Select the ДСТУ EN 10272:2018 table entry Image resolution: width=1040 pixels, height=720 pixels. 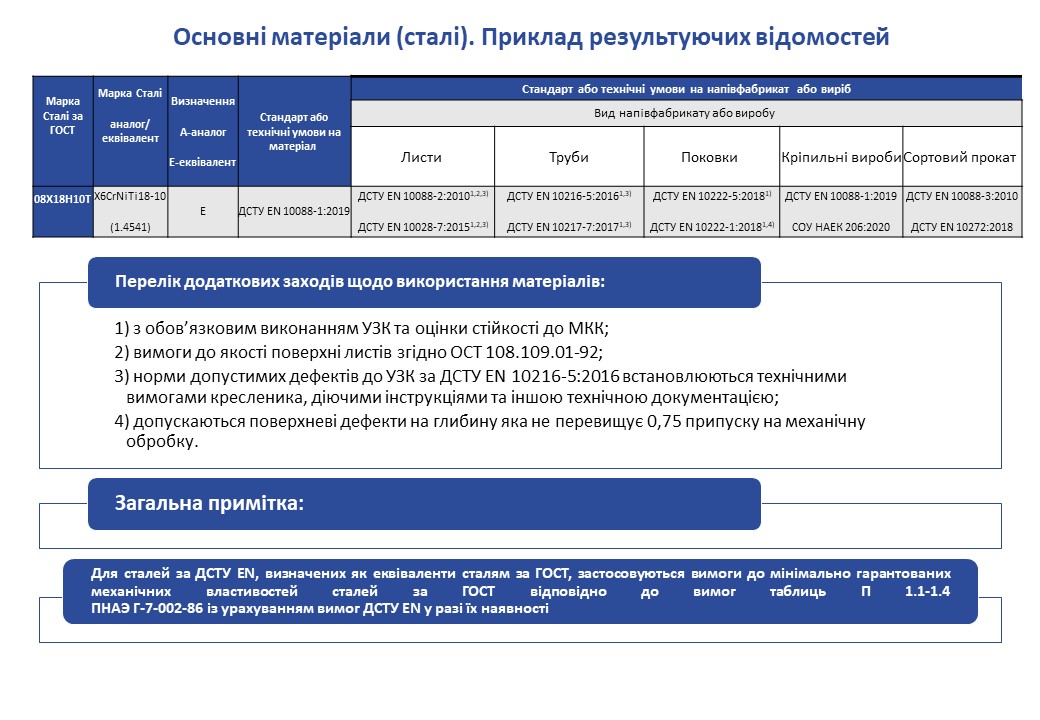961,227
